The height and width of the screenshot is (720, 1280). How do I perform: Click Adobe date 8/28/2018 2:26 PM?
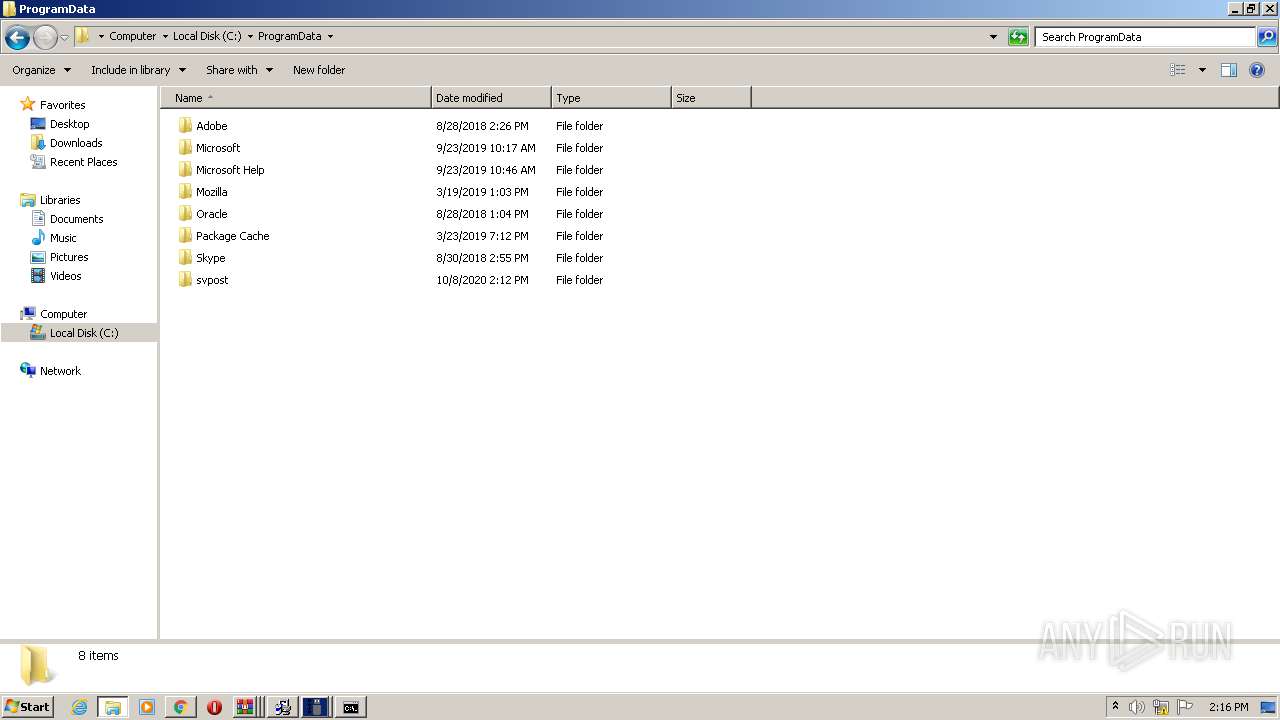[x=482, y=126]
